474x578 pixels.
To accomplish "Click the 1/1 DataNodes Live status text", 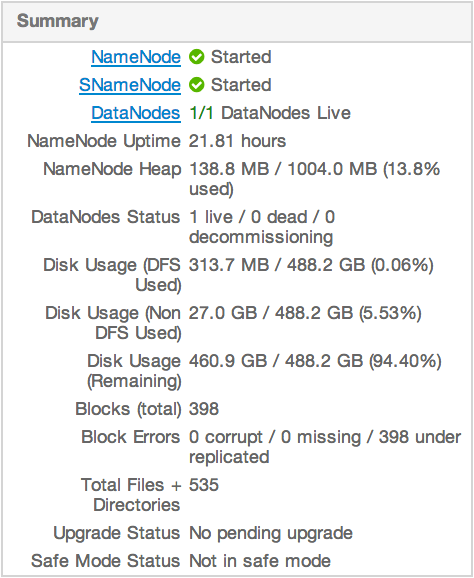I will pos(269,113).
